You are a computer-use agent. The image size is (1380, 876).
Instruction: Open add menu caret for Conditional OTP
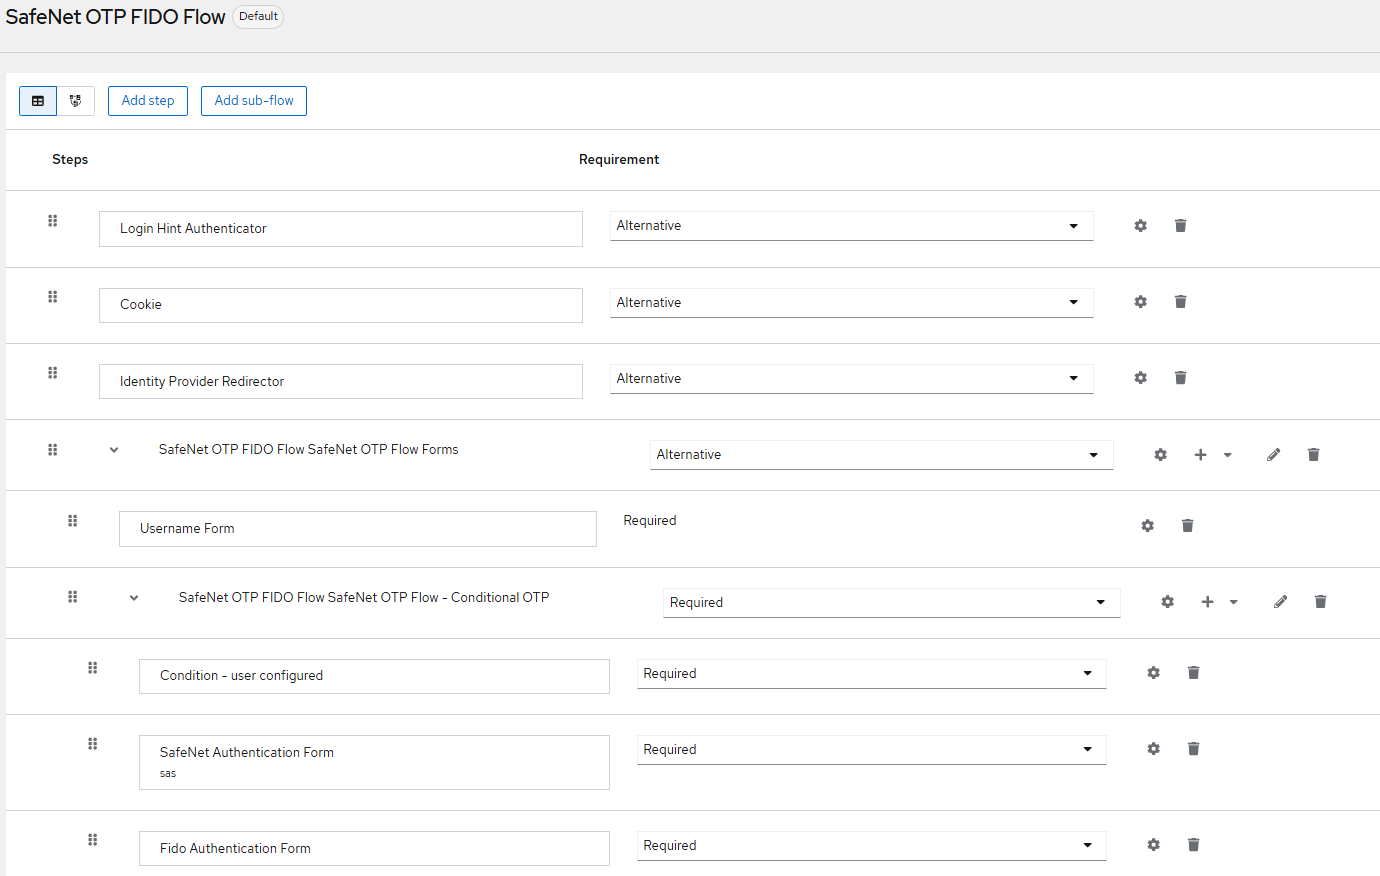(1234, 602)
